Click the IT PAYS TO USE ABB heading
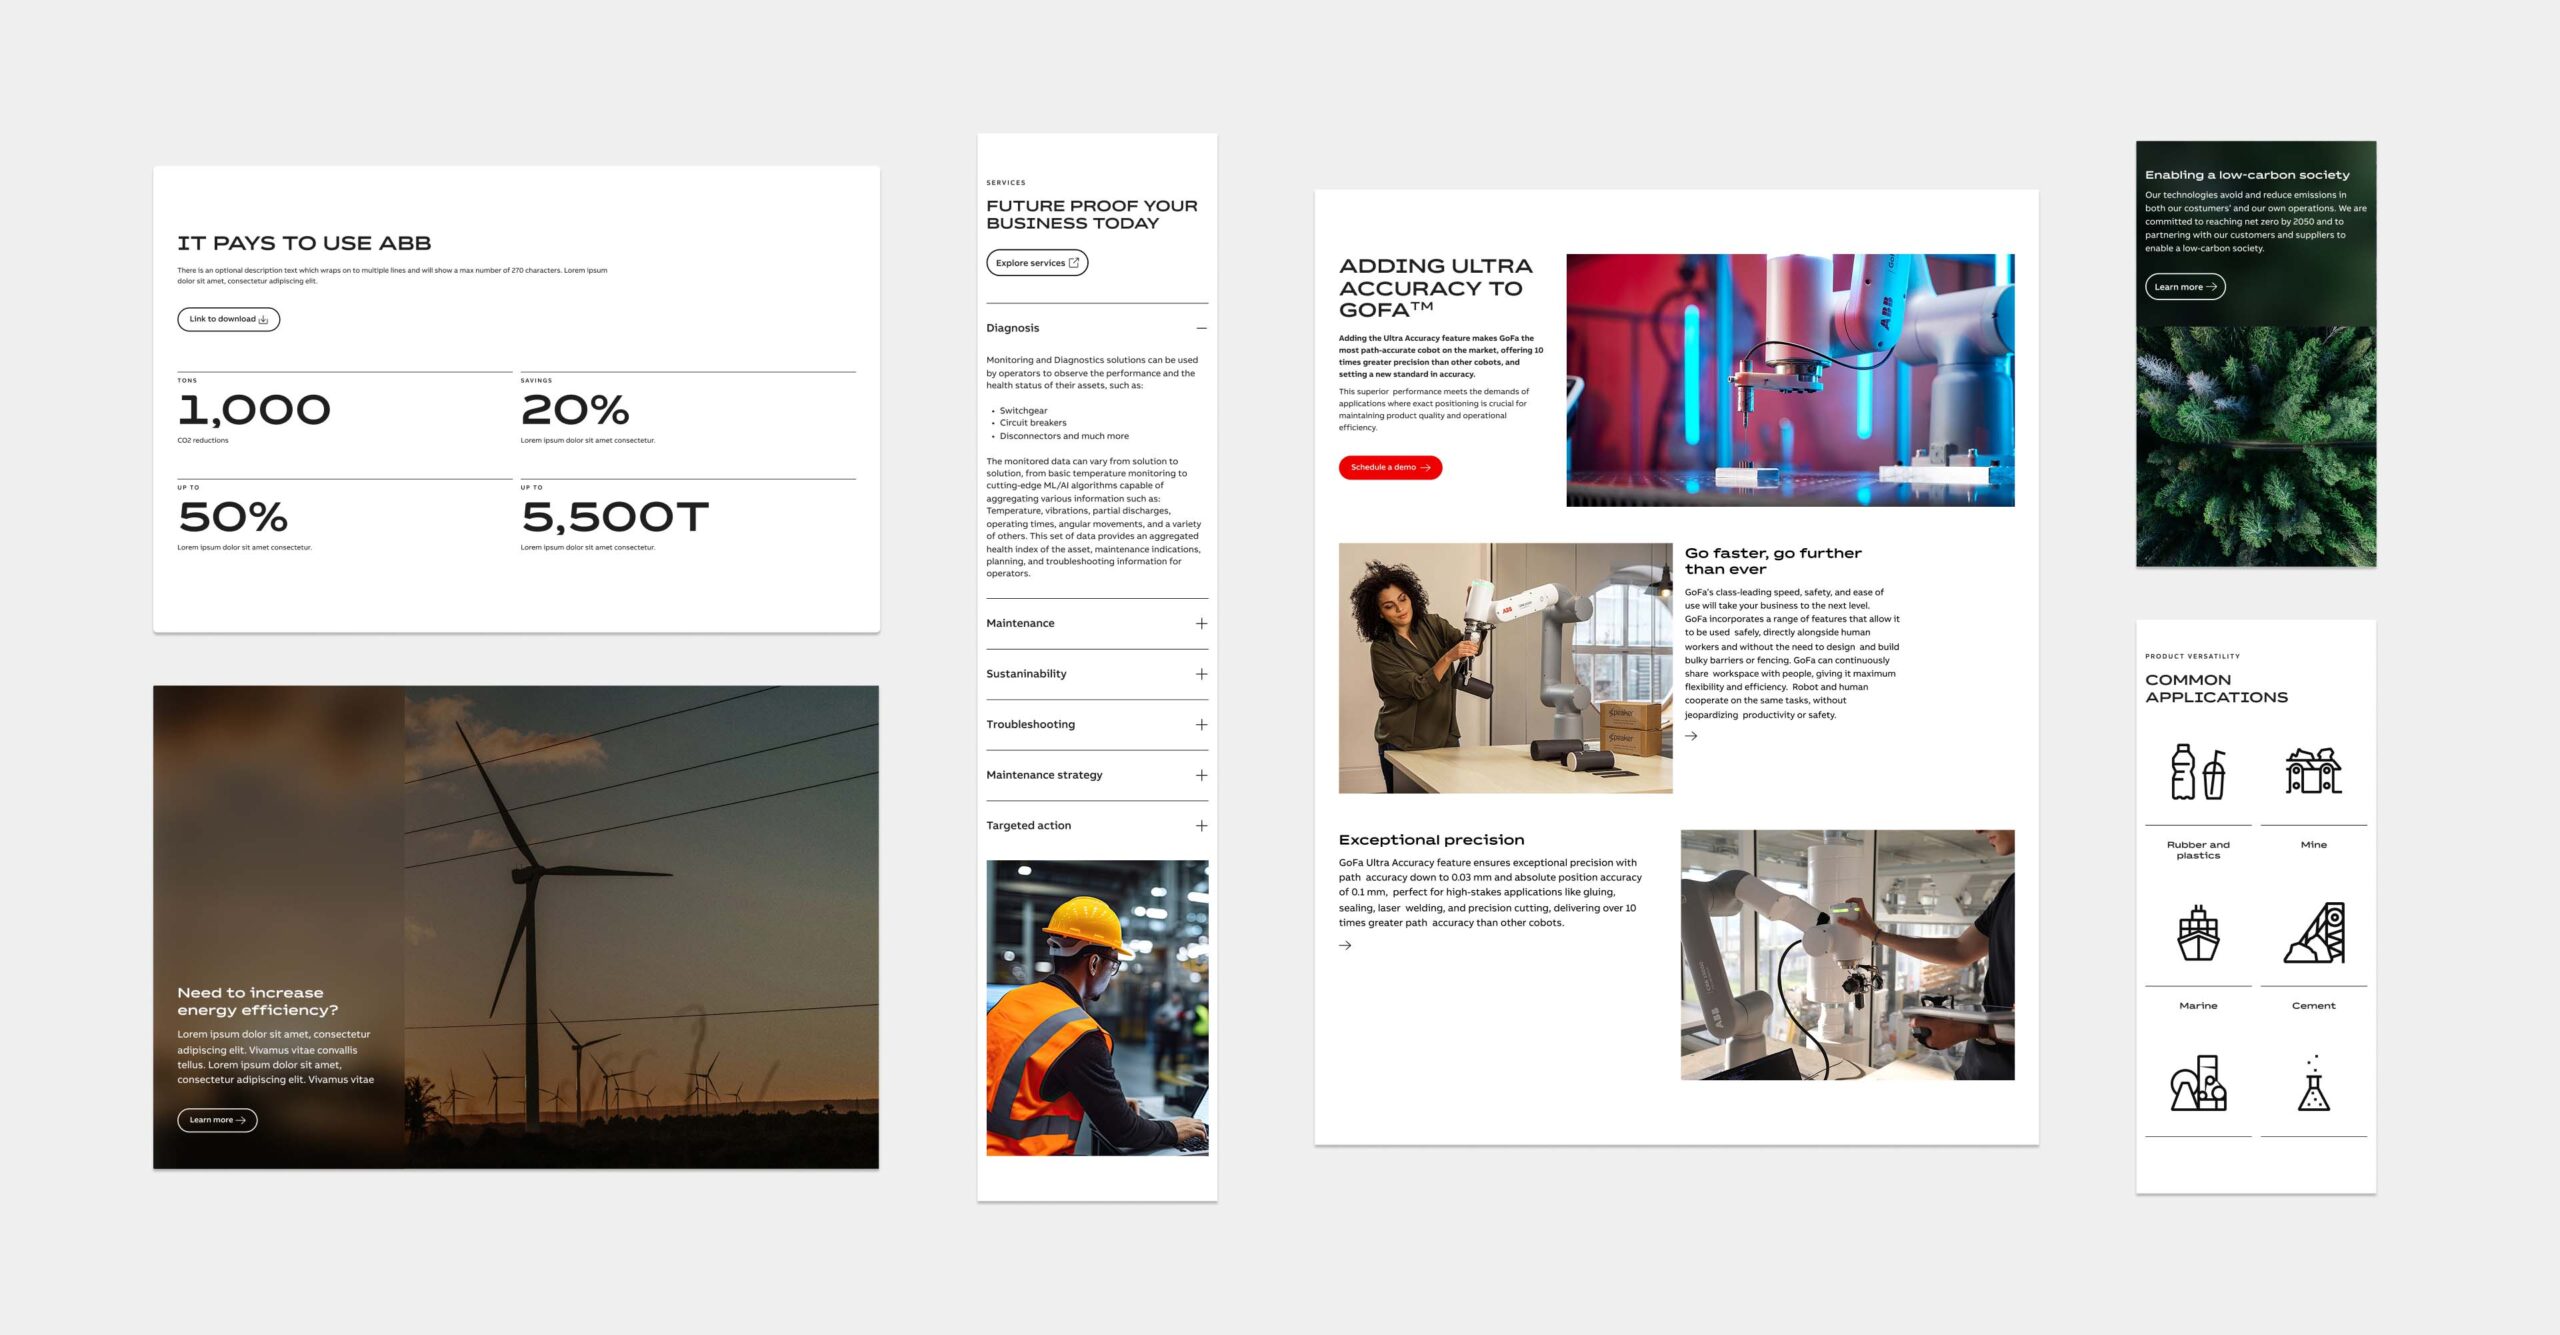The width and height of the screenshot is (2560, 1335). (x=304, y=243)
